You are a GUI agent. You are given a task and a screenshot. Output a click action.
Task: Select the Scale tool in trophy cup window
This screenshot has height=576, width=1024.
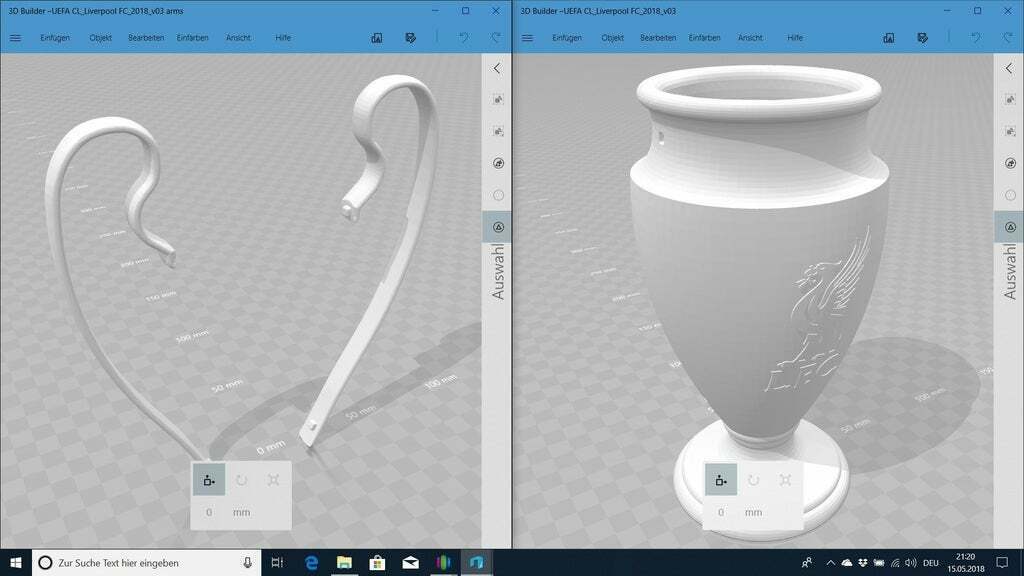click(x=786, y=480)
